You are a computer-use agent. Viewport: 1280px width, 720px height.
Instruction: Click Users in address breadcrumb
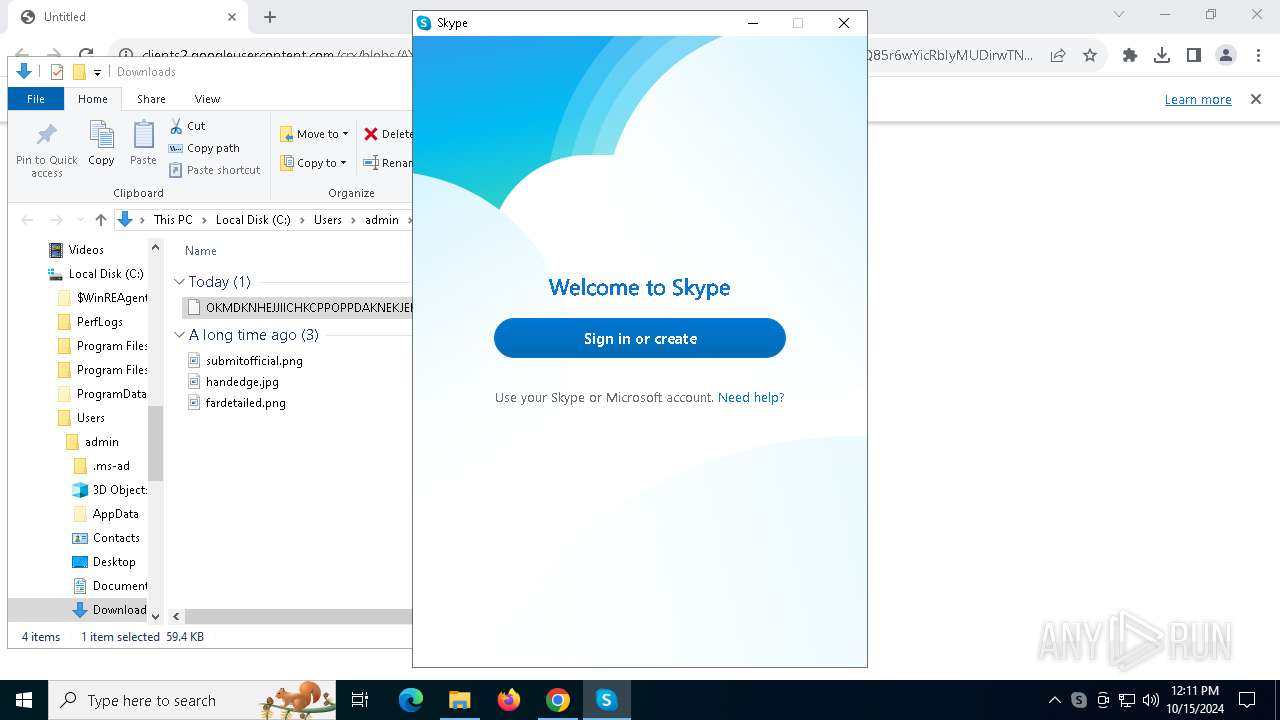point(328,220)
